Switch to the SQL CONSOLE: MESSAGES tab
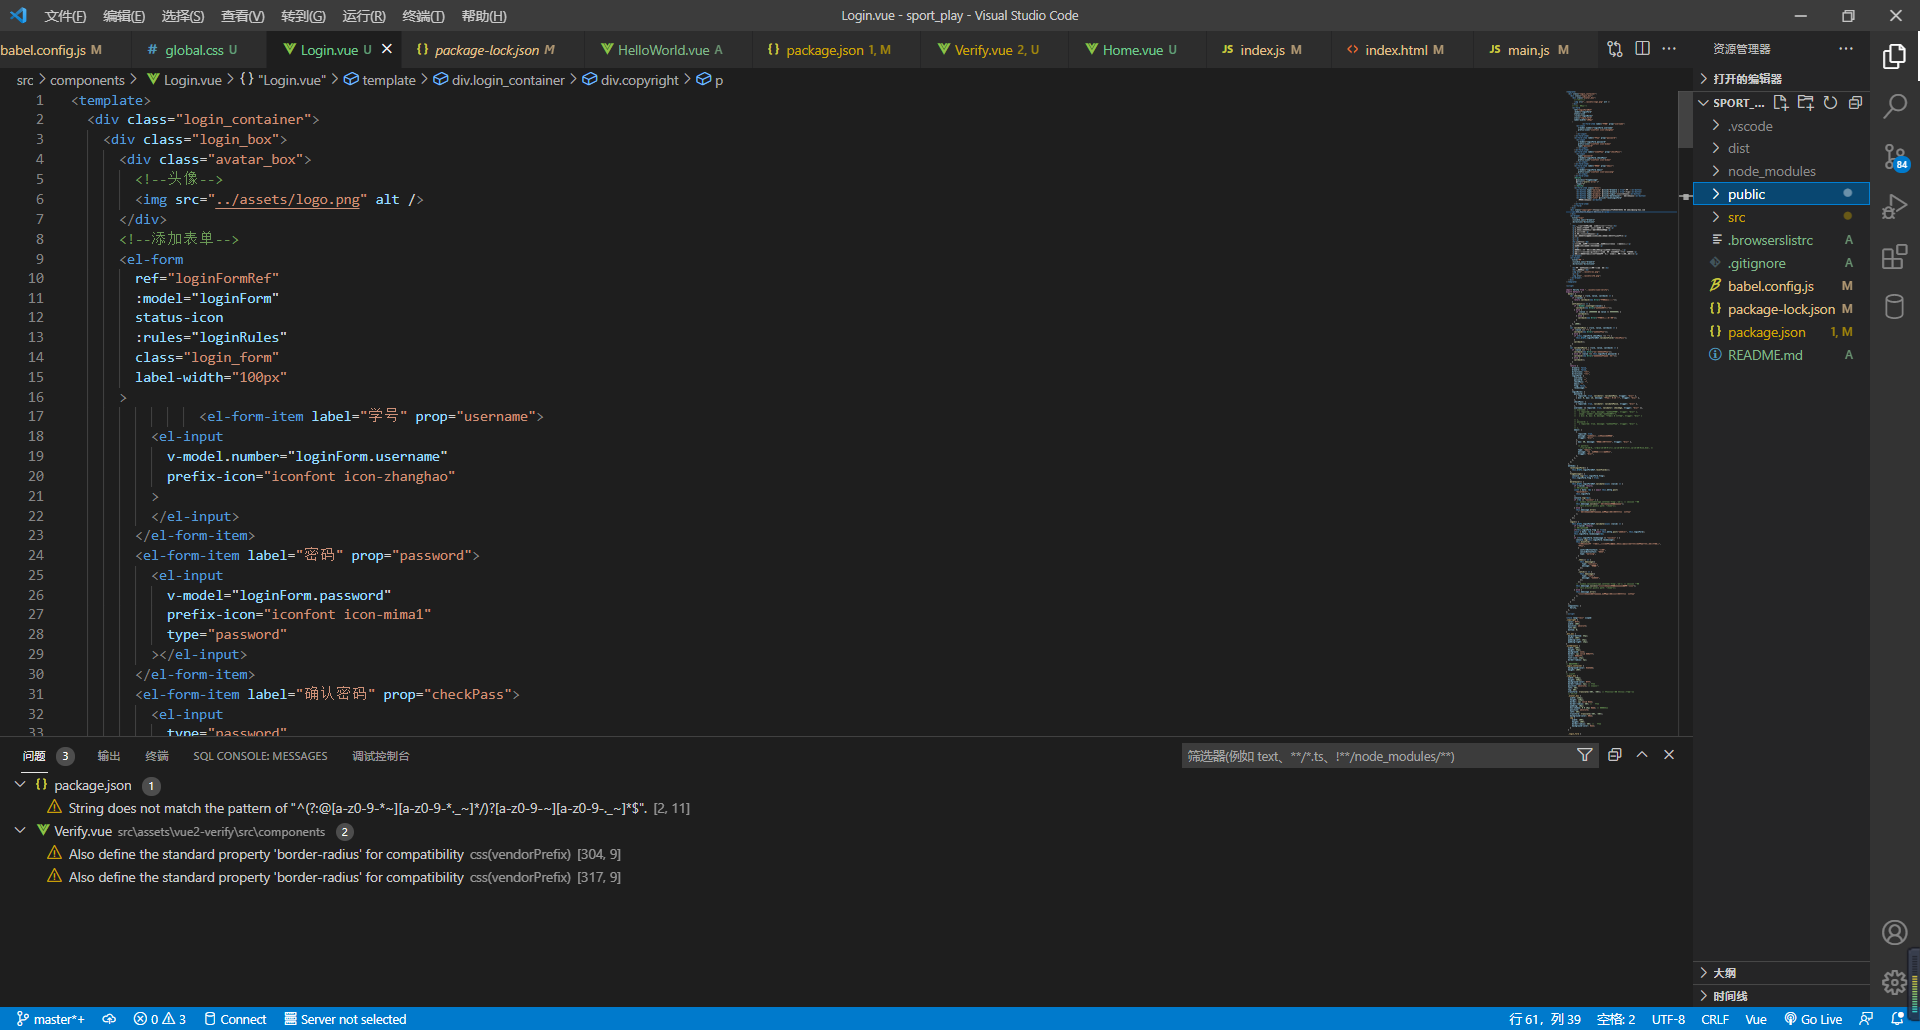 click(260, 756)
